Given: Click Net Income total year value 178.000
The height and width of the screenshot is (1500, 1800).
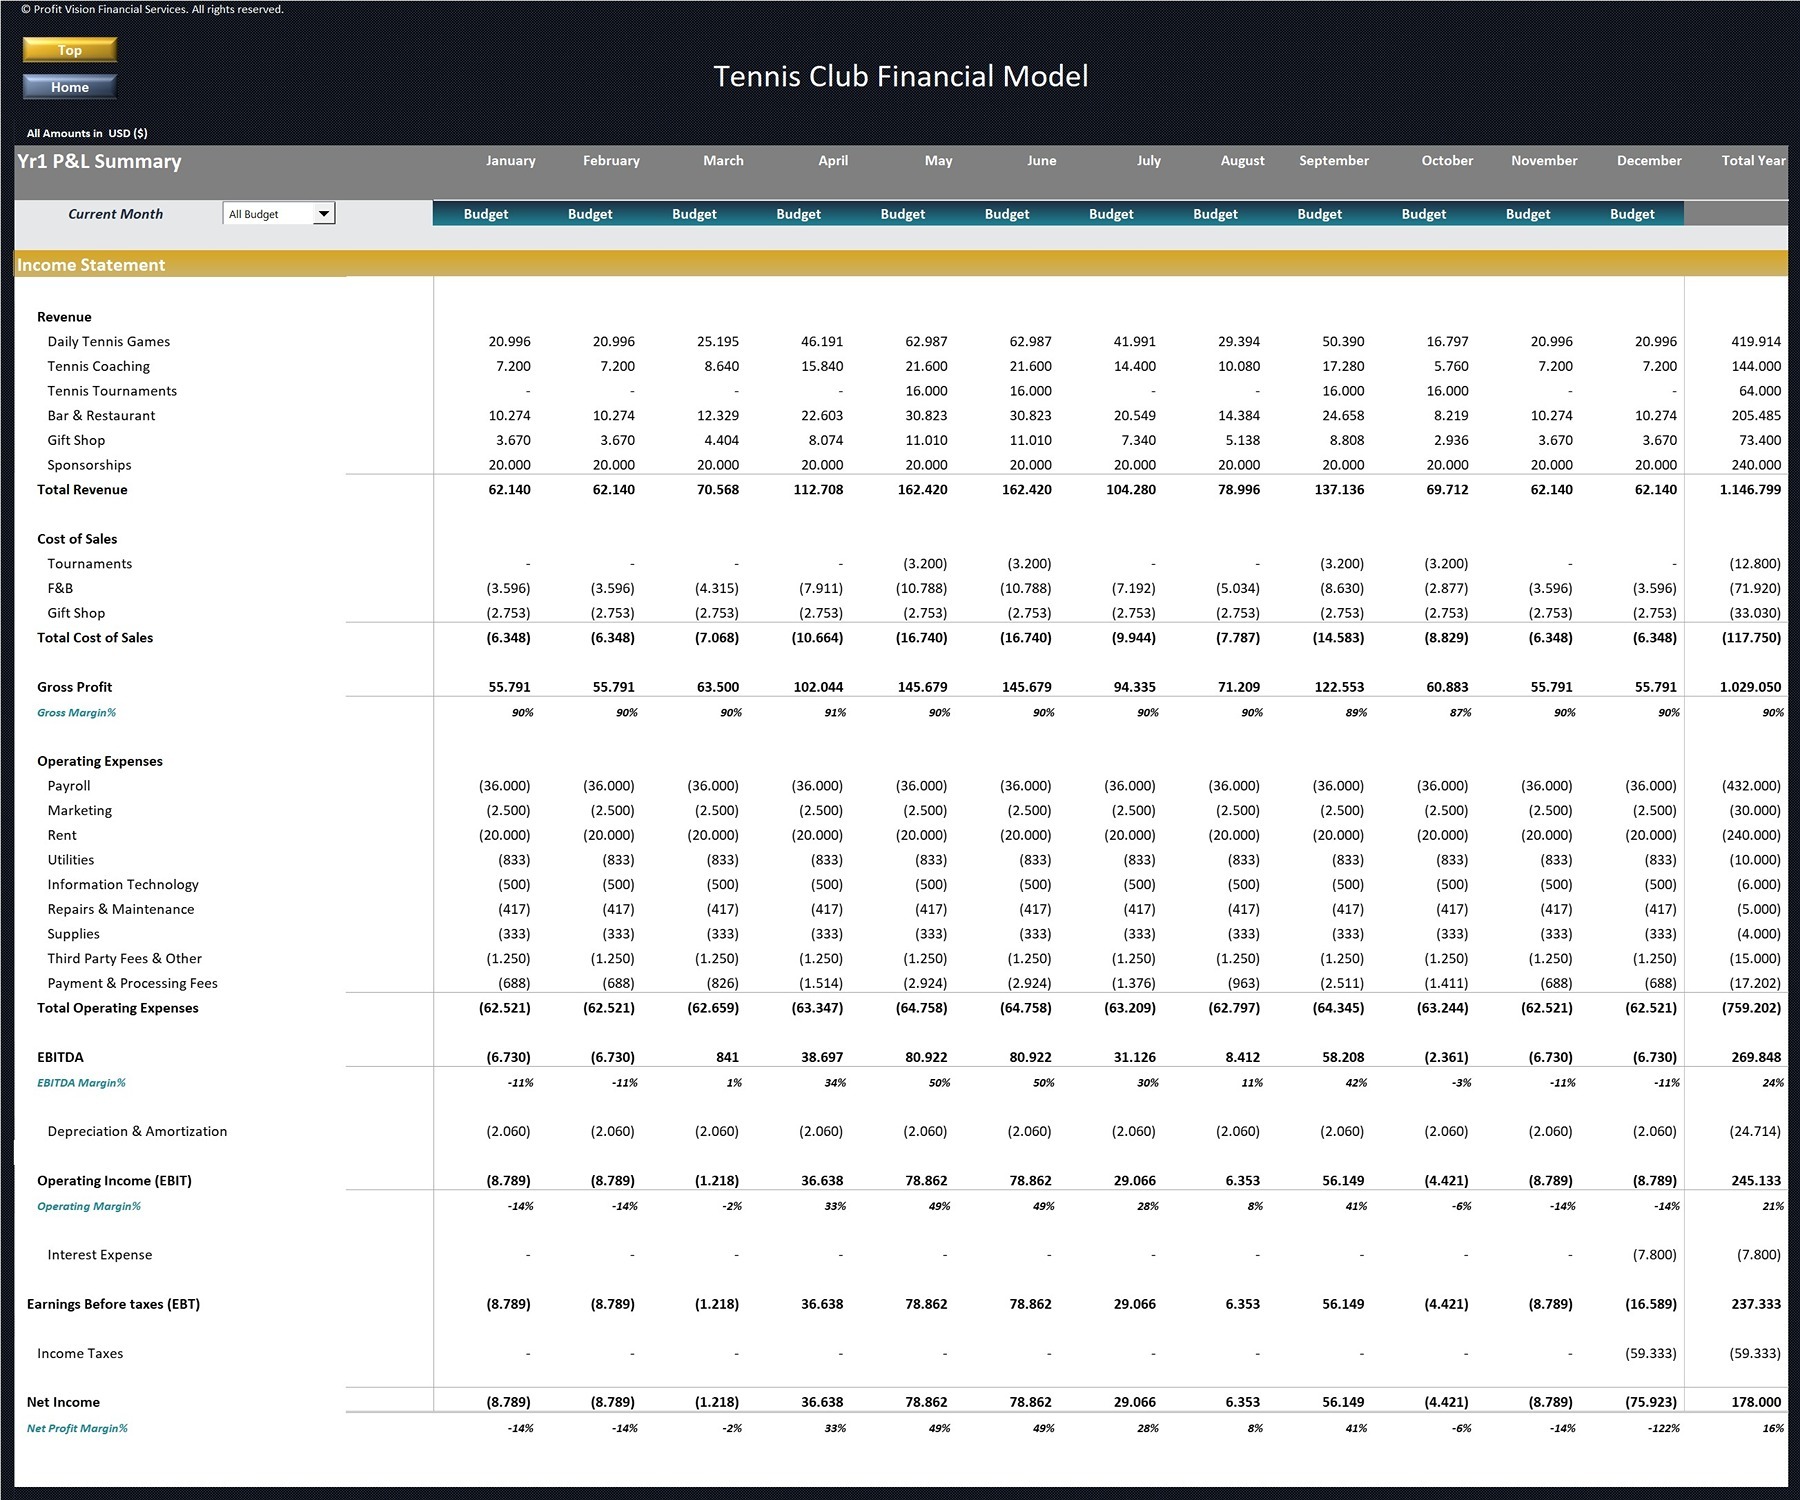Looking at the screenshot, I should coord(1756,1402).
